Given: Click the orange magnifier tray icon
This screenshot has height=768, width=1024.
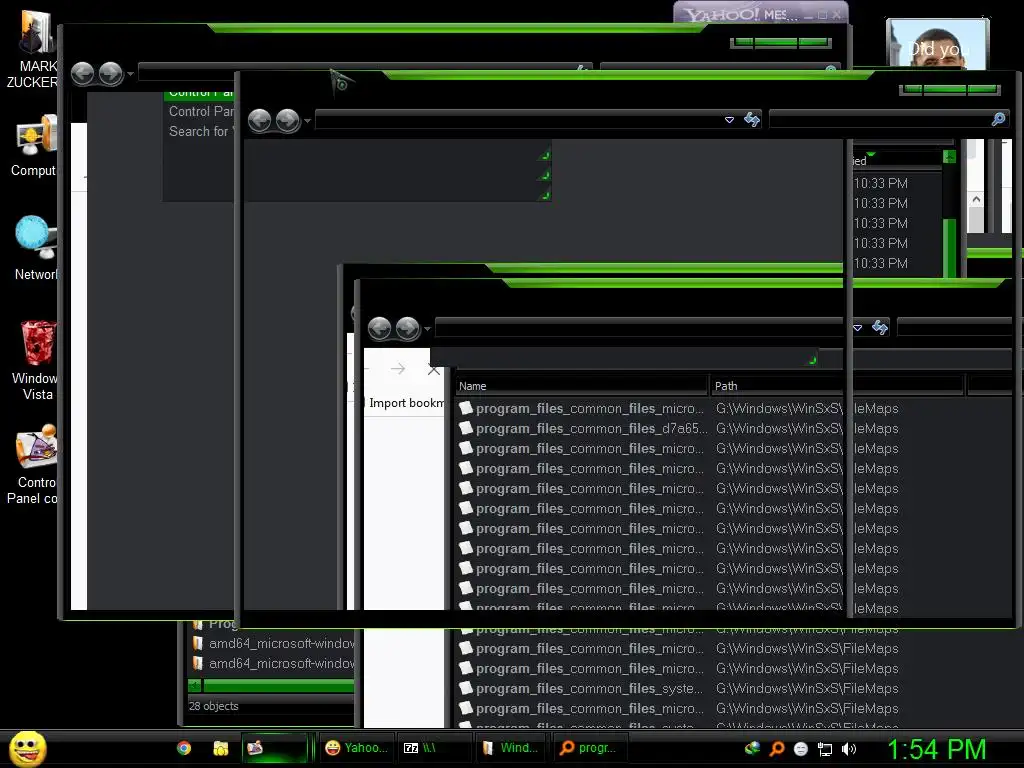Looking at the screenshot, I should tap(776, 748).
